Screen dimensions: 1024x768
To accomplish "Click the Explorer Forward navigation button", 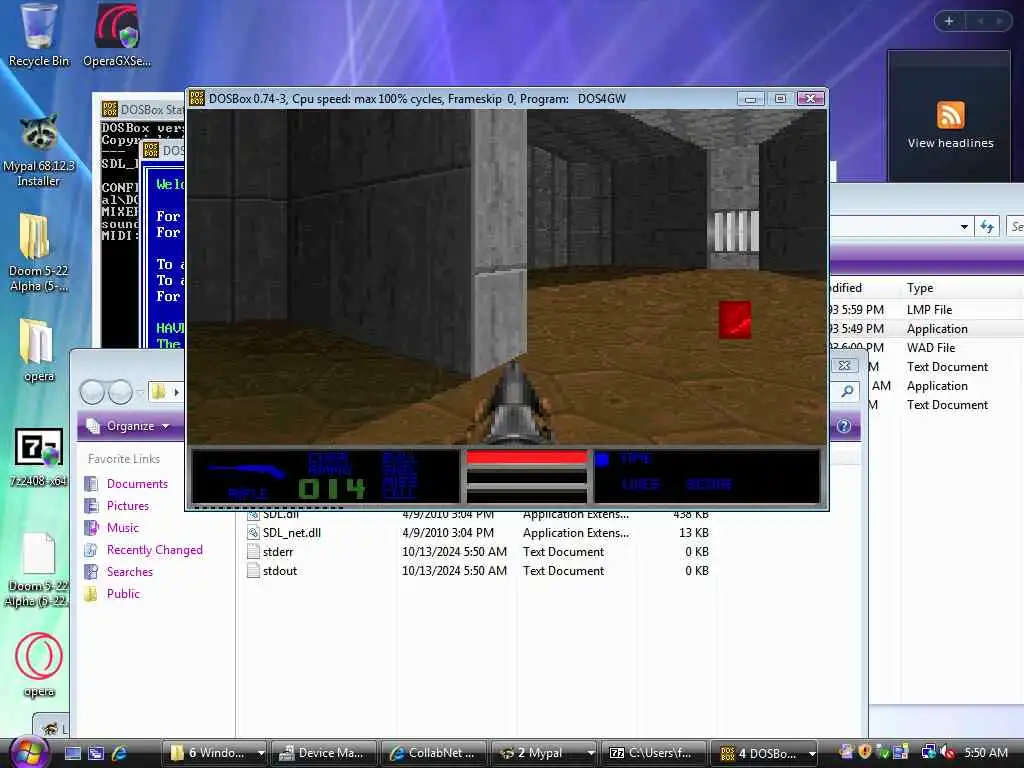I will click(120, 392).
